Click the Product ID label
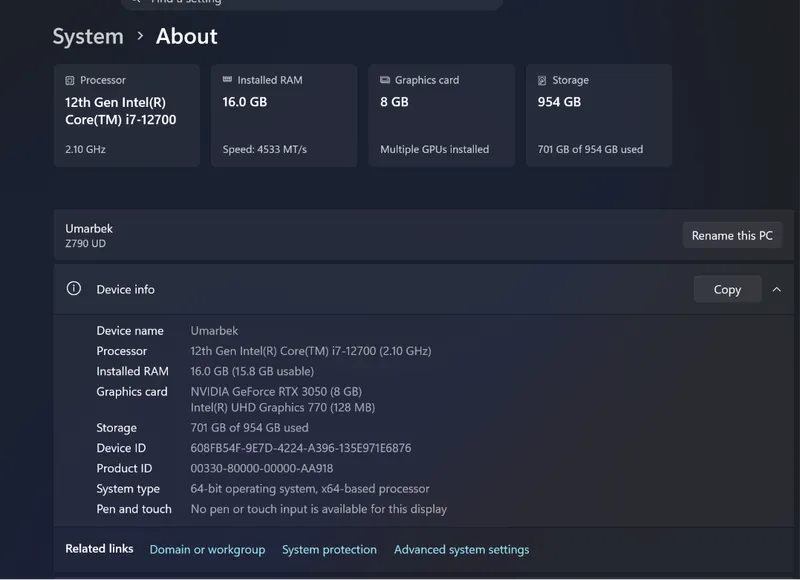This screenshot has height=580, width=800. 124,468
